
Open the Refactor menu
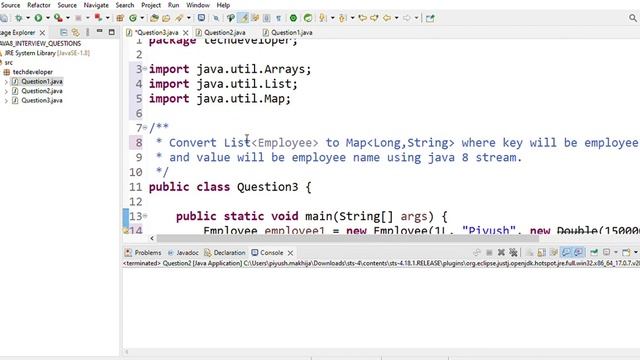click(x=39, y=5)
